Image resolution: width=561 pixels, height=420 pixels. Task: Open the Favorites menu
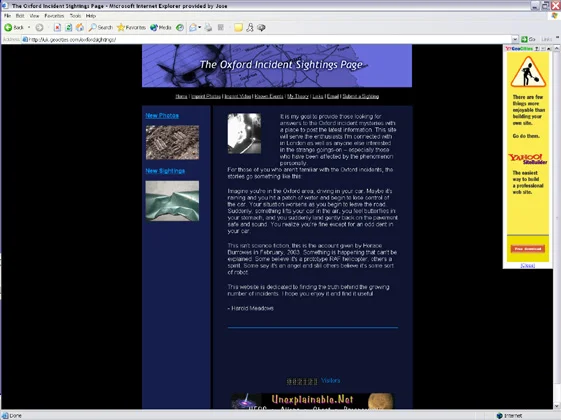[54, 16]
